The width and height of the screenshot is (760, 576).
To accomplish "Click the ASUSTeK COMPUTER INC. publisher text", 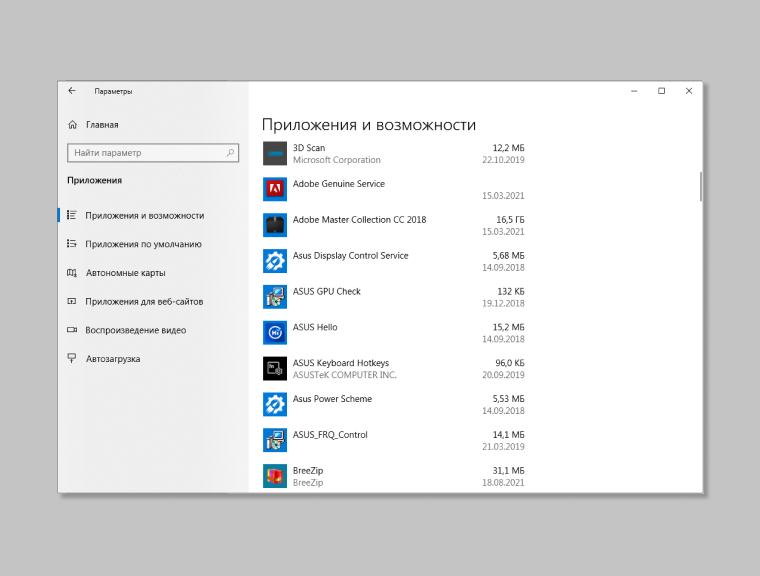I will click(x=345, y=375).
